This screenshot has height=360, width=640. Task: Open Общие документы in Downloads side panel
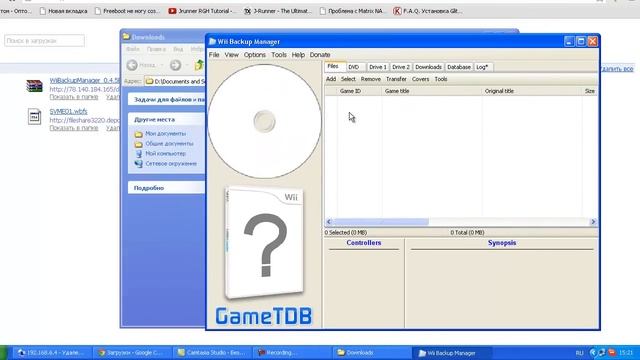(169, 144)
